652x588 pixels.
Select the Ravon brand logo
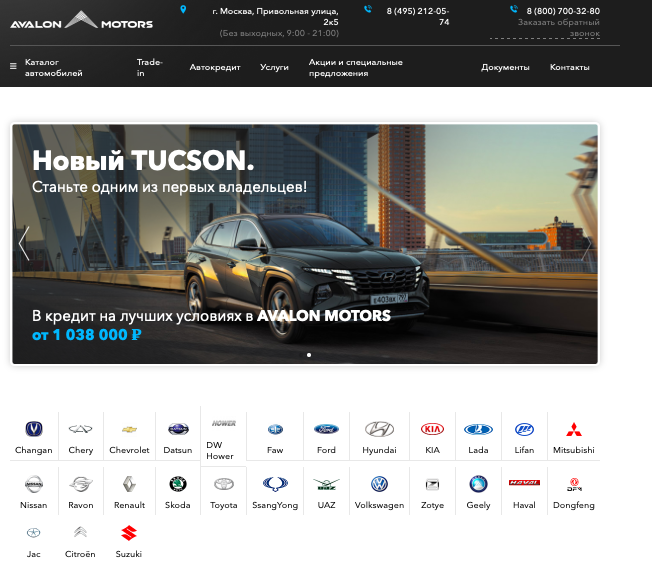(x=80, y=484)
